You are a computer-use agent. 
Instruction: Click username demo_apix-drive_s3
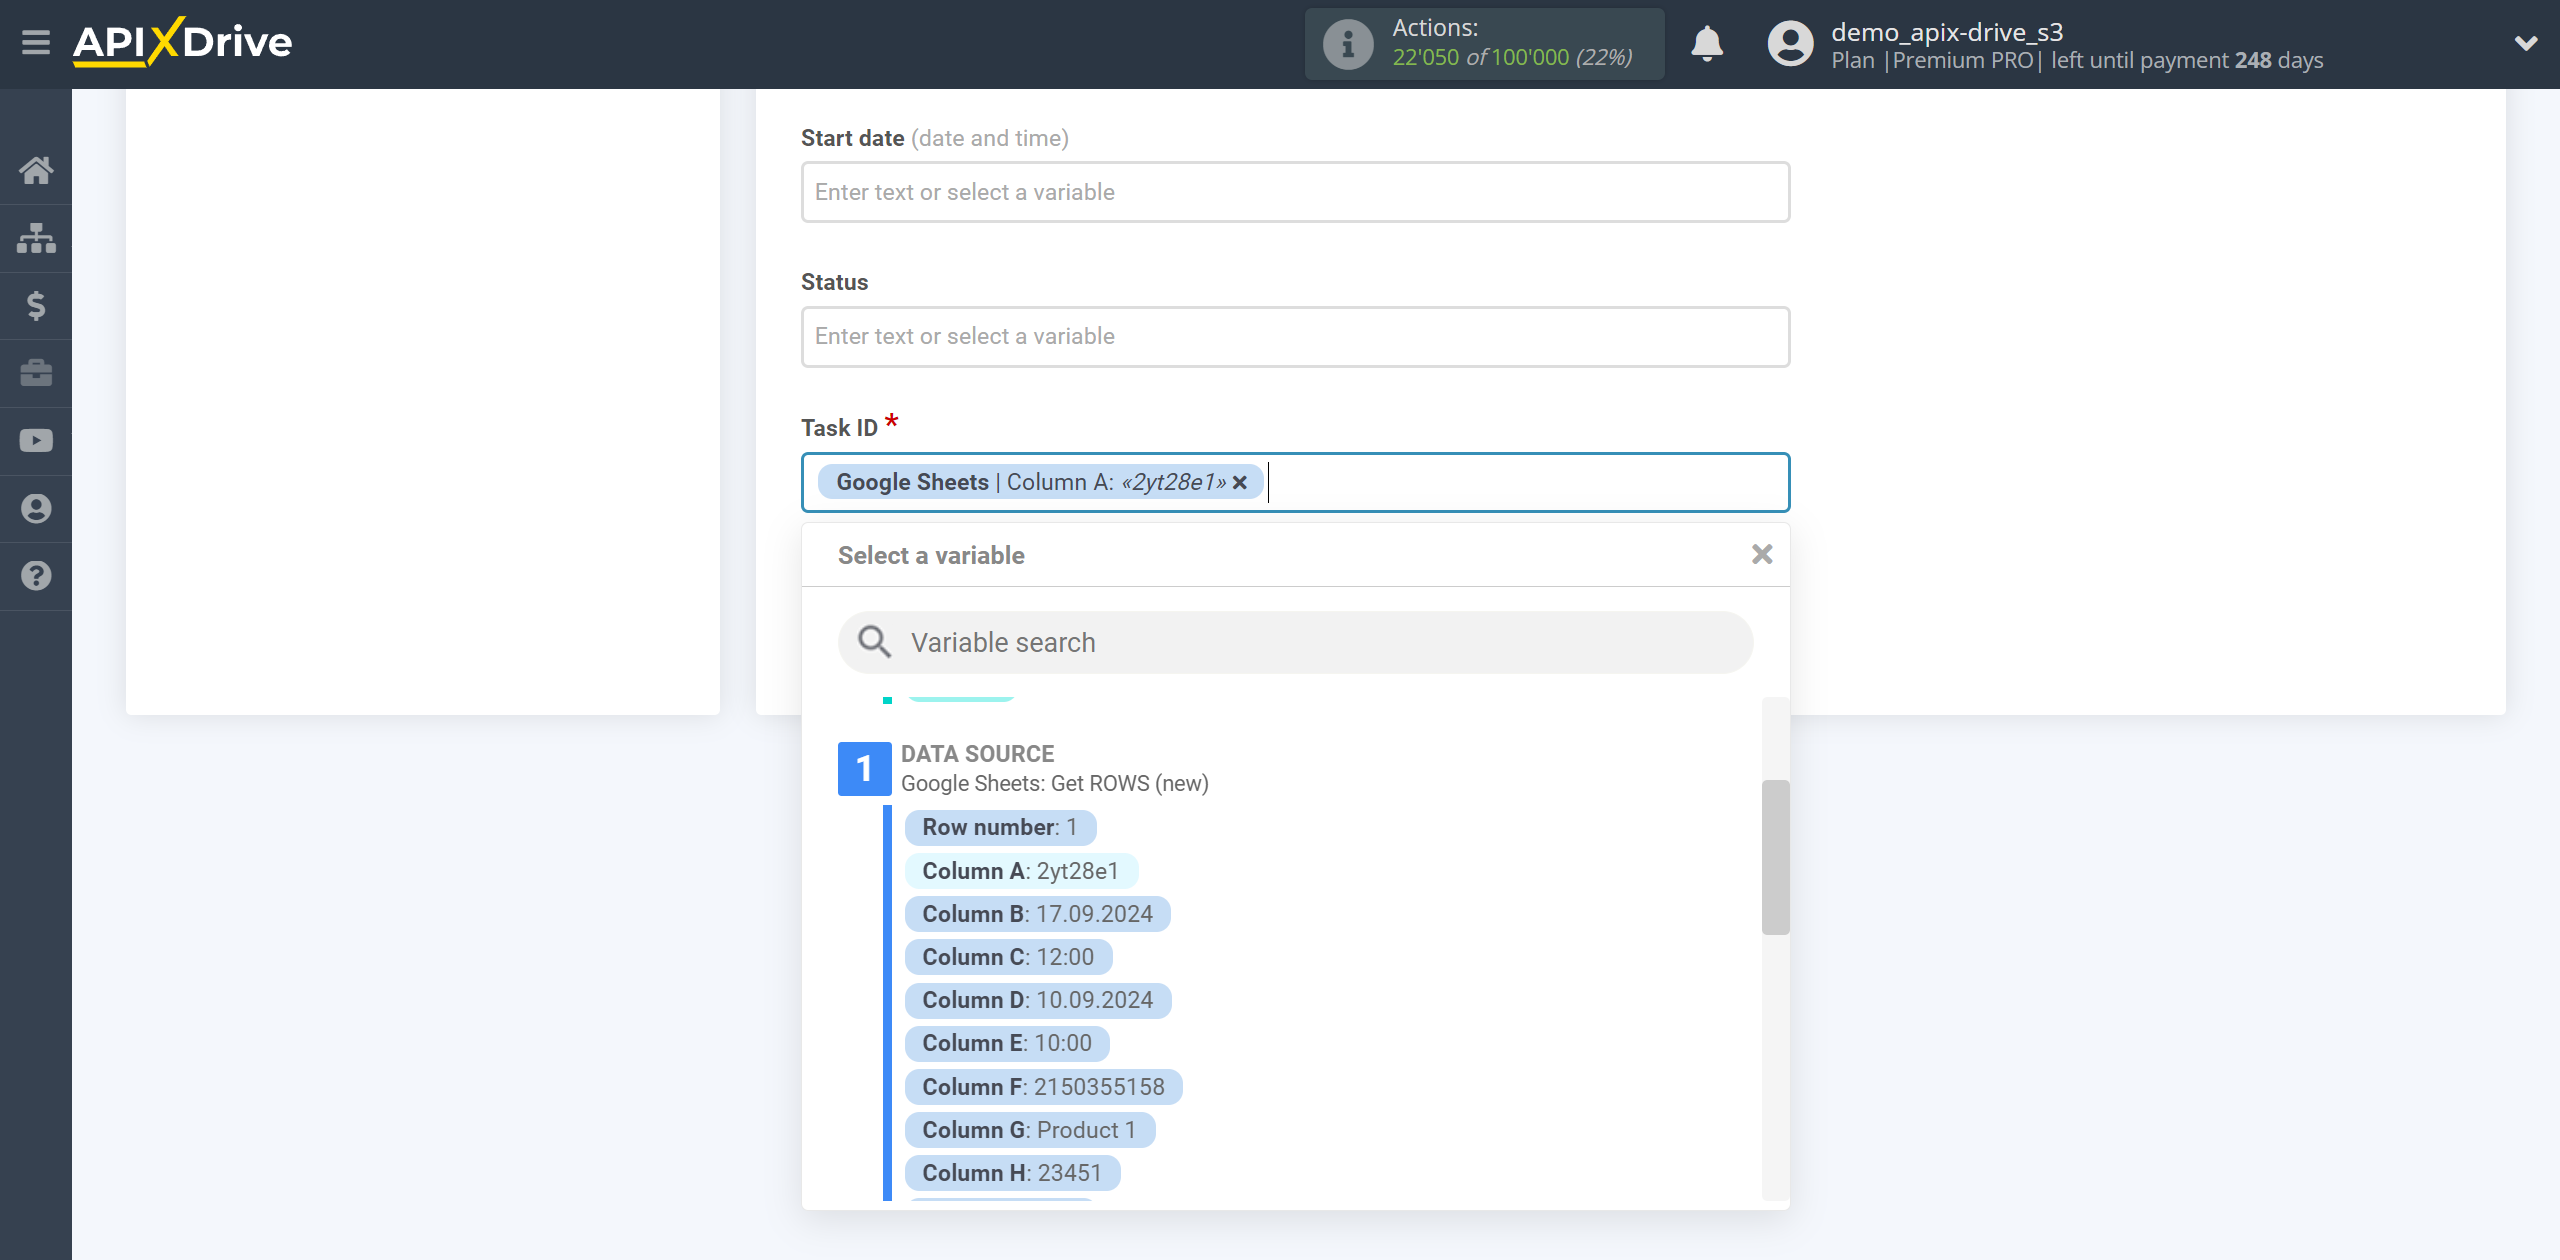1947,32
